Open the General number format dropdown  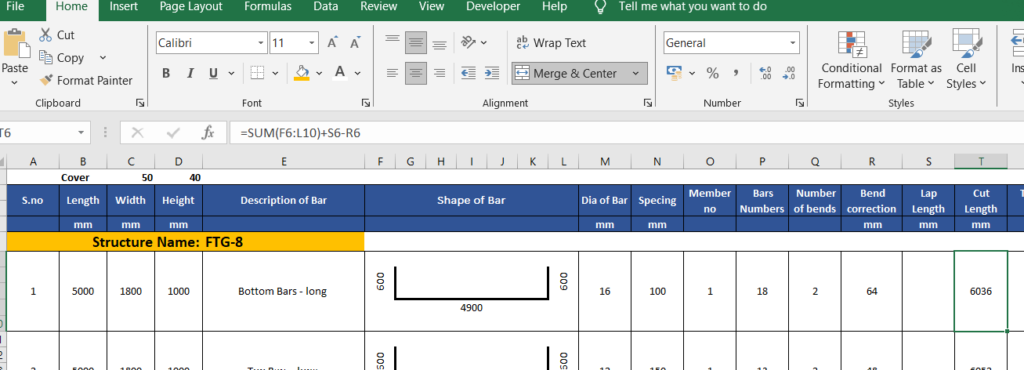793,43
